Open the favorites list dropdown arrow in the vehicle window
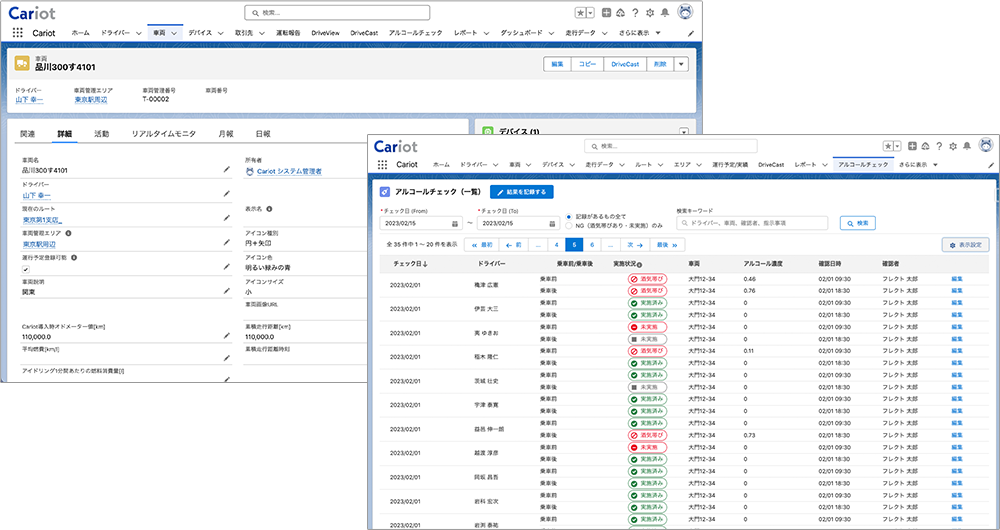This screenshot has width=1000, height=530. coord(591,13)
